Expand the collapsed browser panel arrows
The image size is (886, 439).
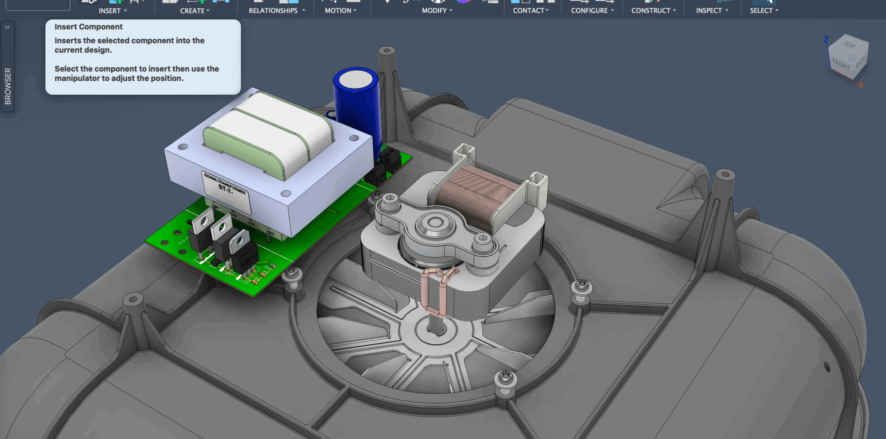point(8,28)
